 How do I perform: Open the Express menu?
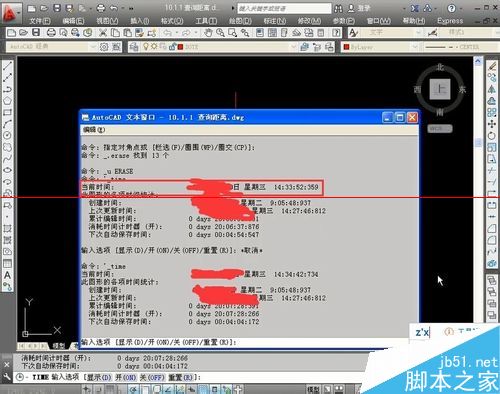coord(450,21)
